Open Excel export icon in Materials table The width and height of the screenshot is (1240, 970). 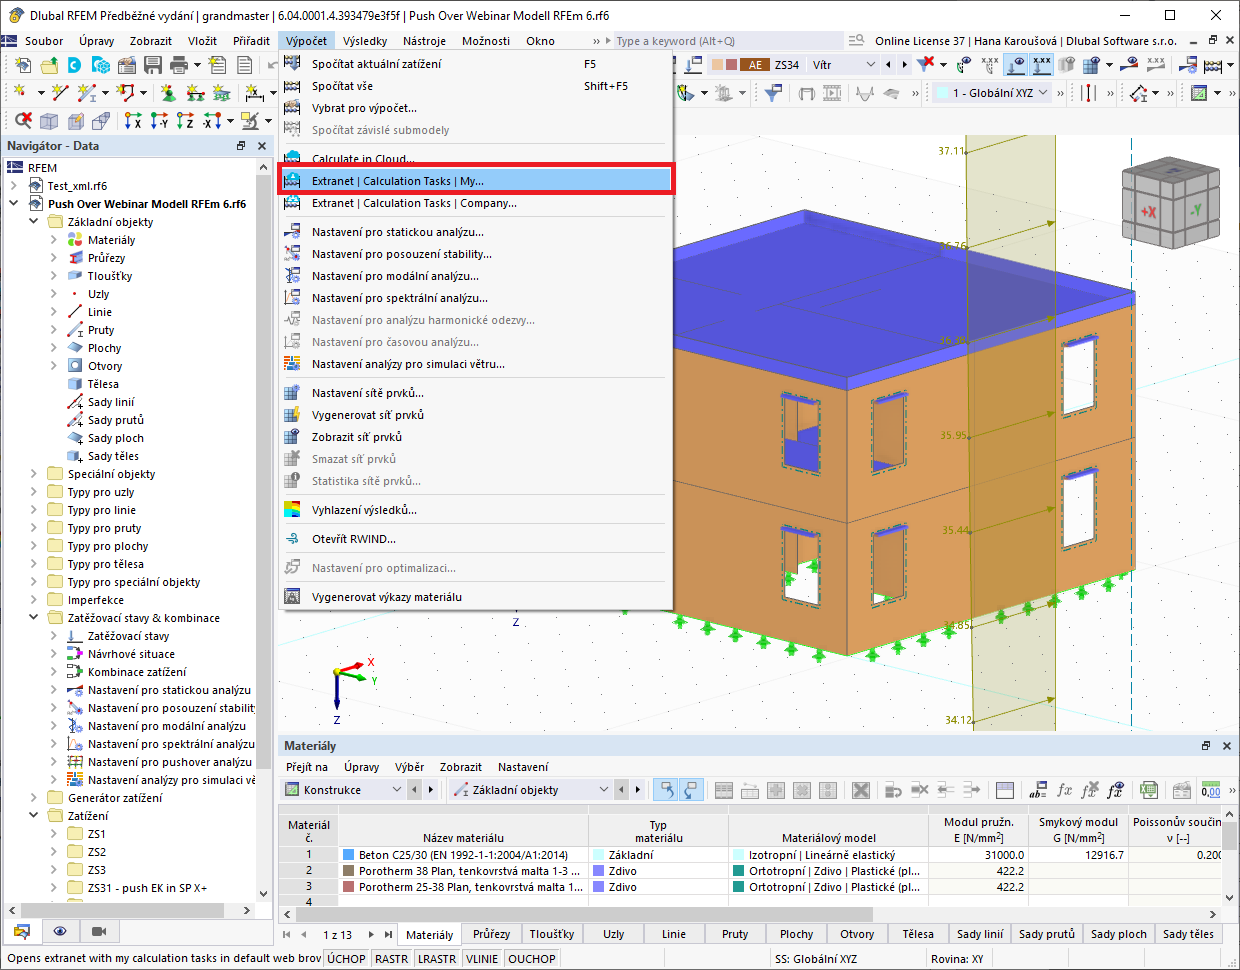(x=1149, y=790)
